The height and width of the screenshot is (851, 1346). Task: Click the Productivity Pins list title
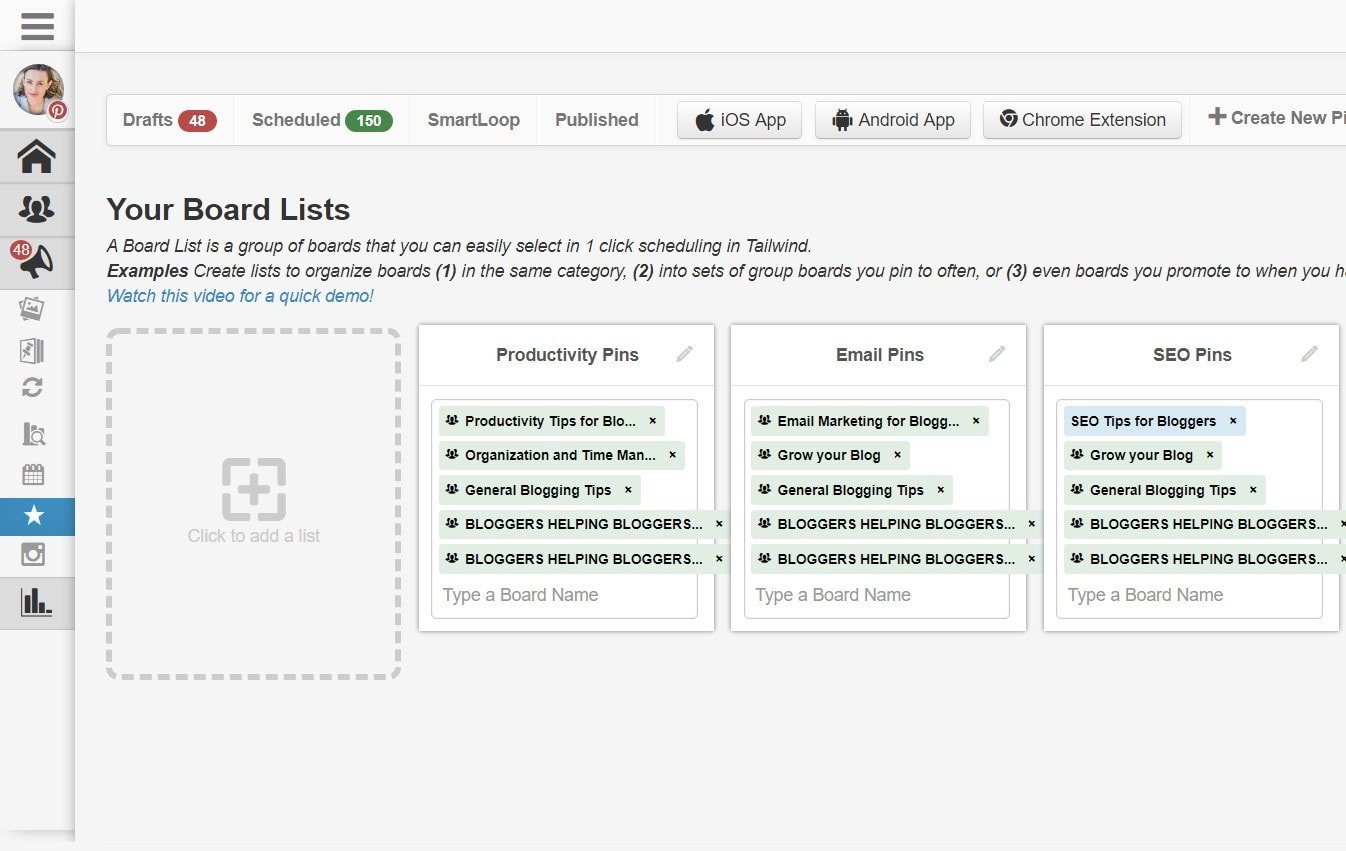pos(567,355)
